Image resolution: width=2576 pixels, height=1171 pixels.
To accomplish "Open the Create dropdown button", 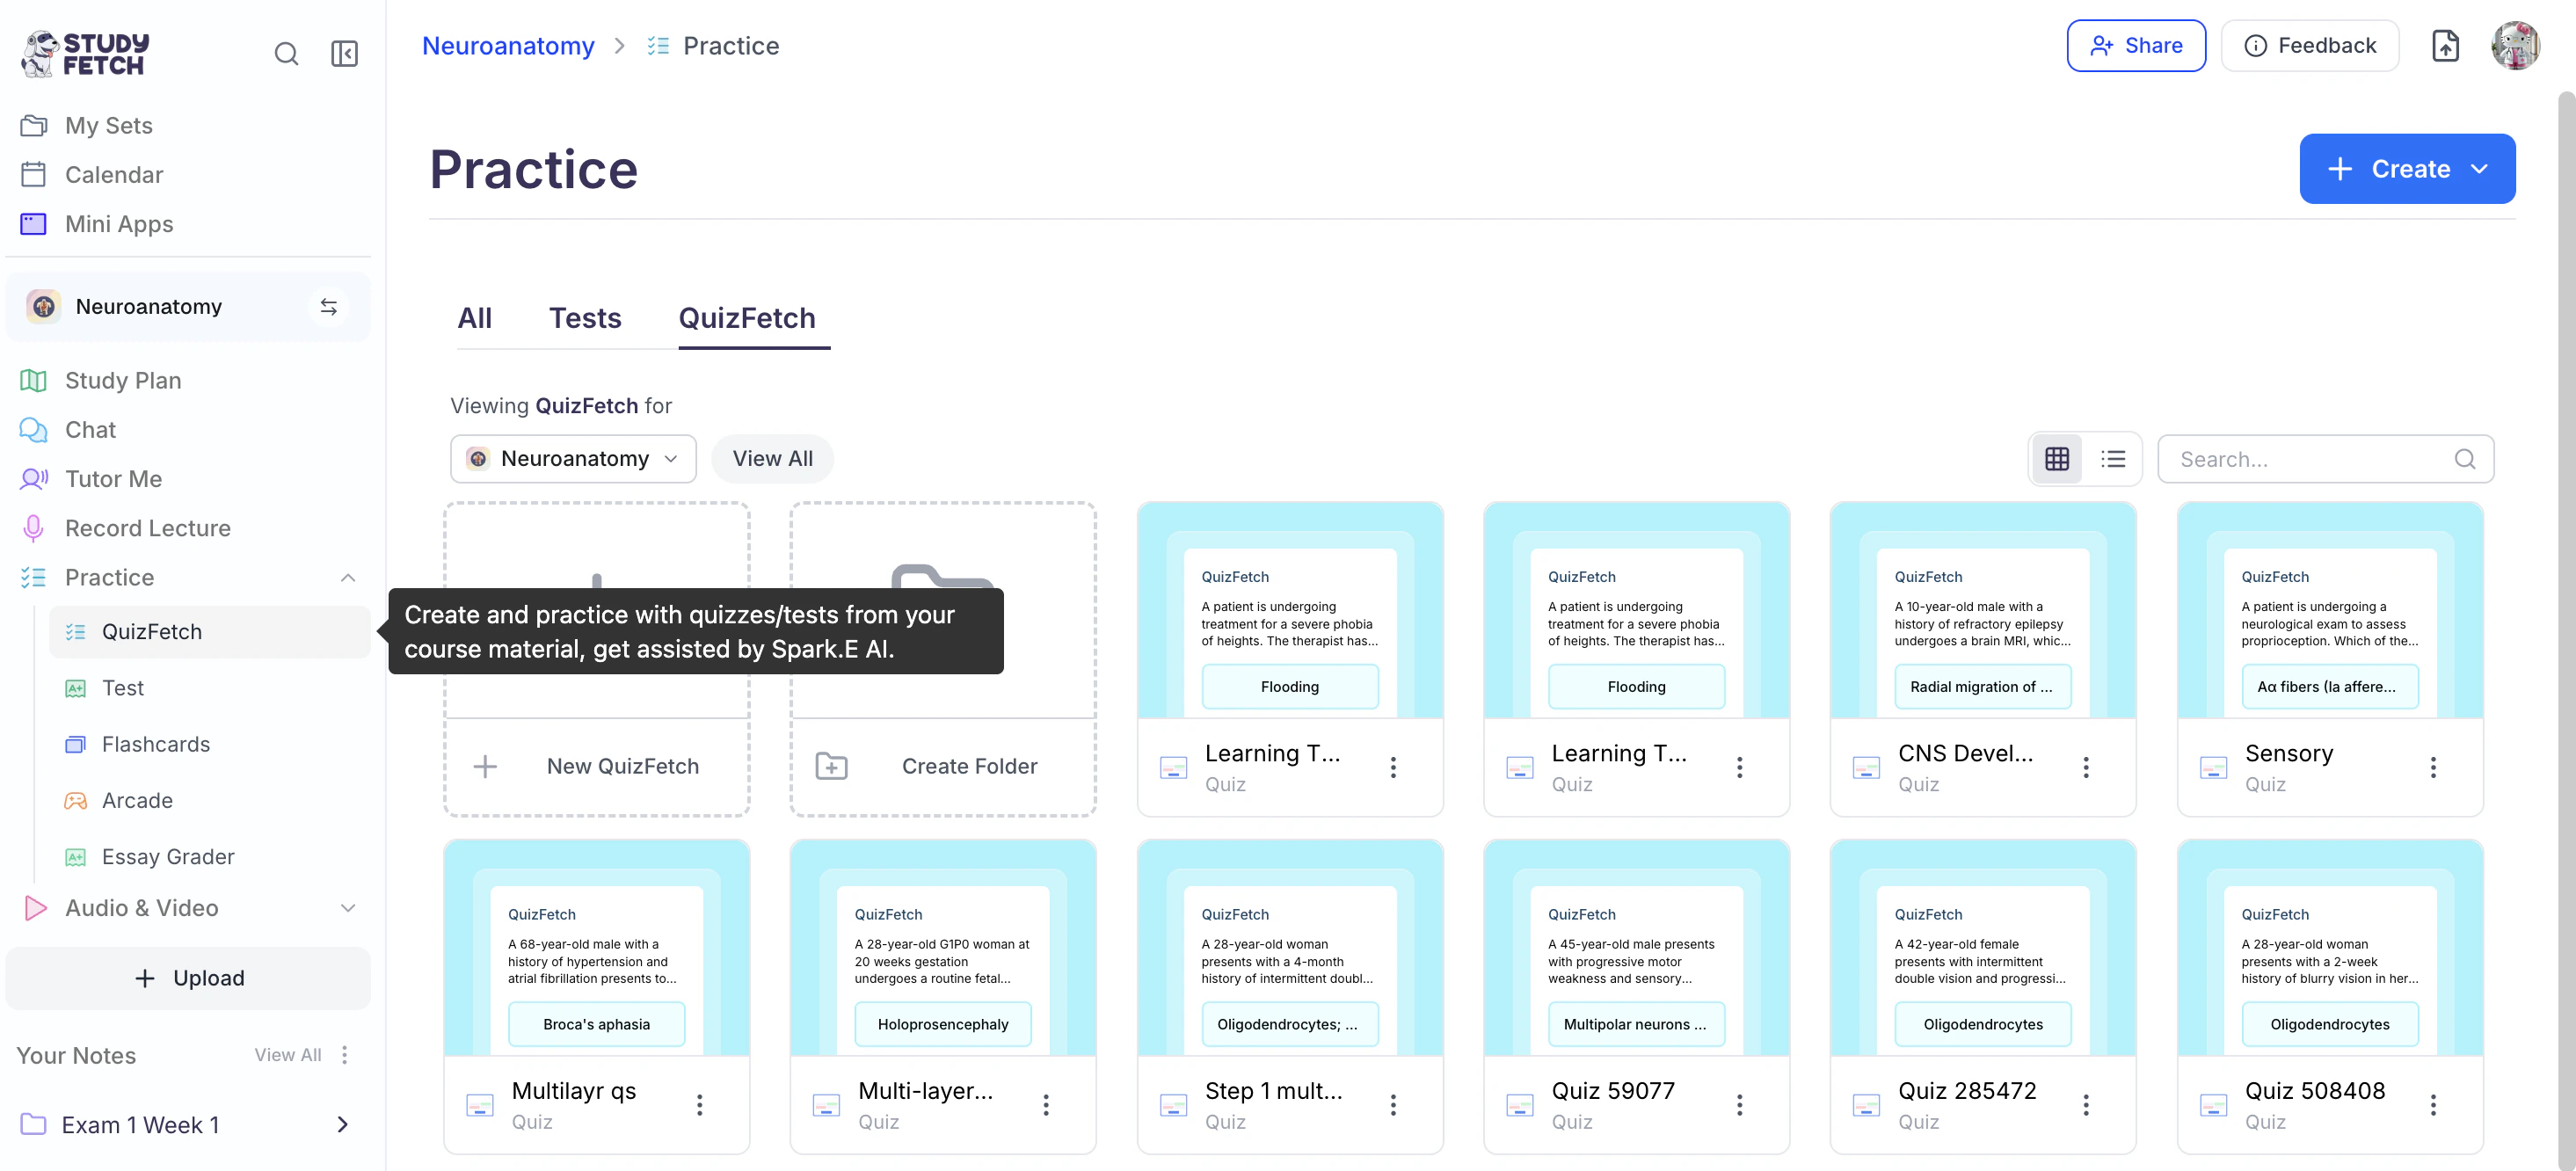I will 2407,168.
